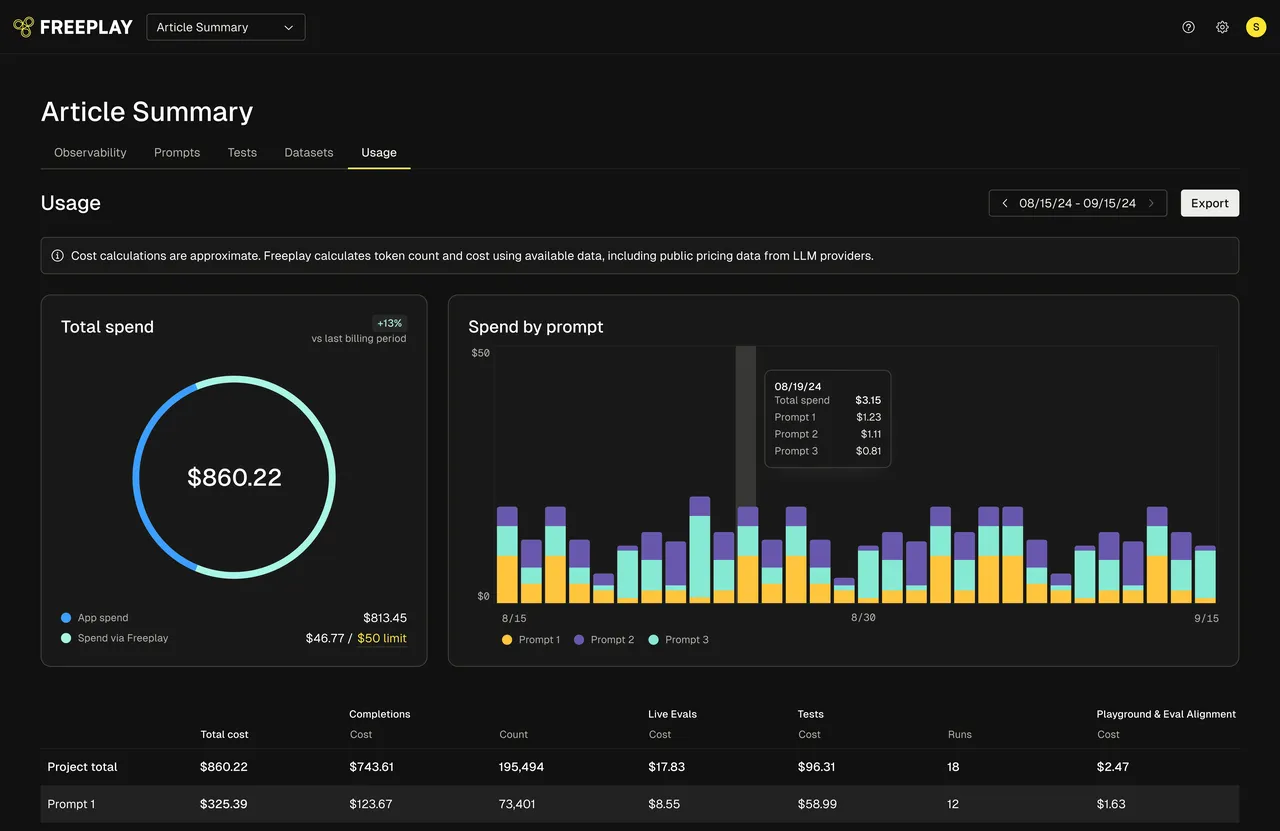Open the help question mark icon
This screenshot has height=831, width=1280.
coord(1188,27)
